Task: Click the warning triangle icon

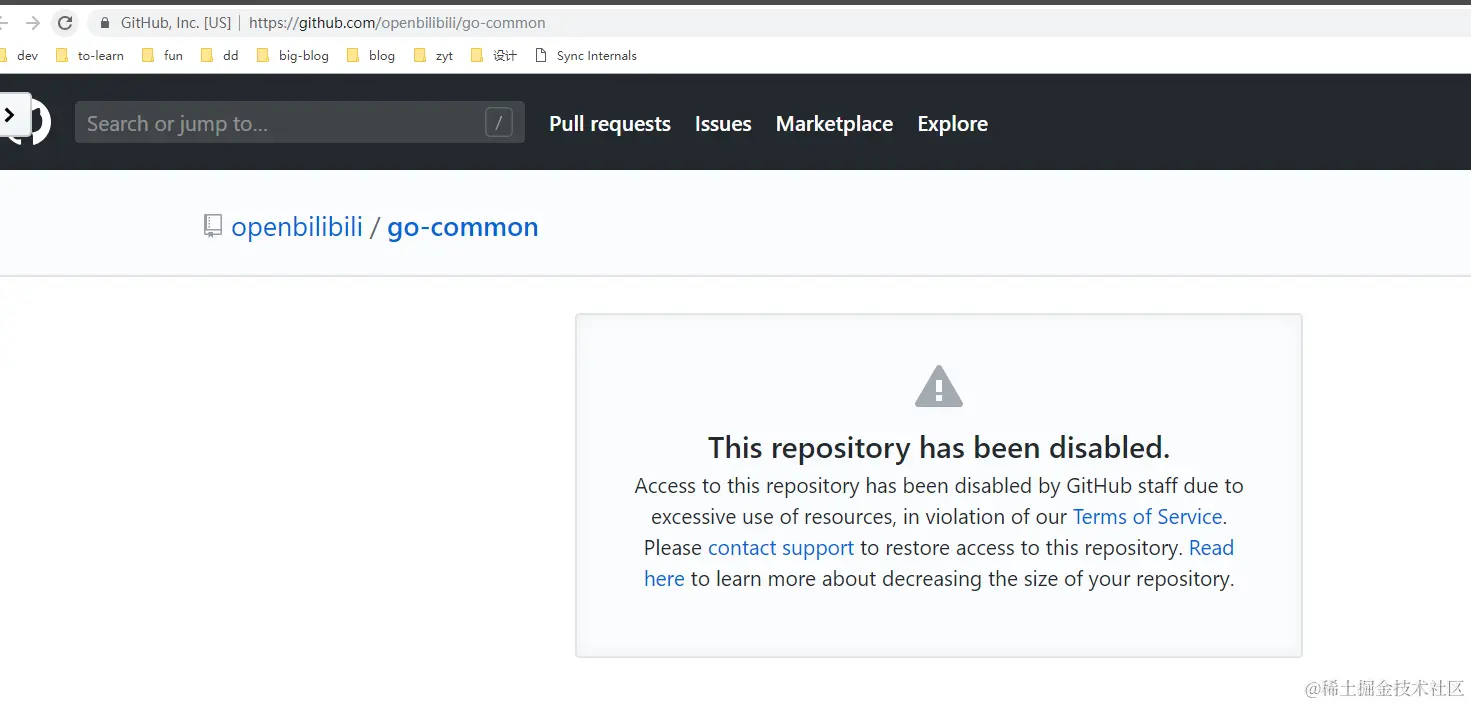Action: (x=939, y=386)
